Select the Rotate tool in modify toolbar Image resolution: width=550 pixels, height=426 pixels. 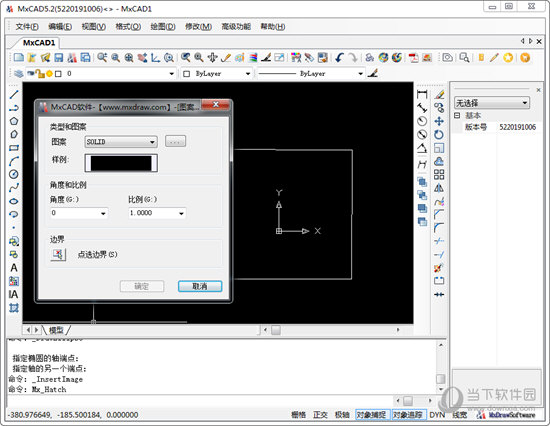coord(439,134)
